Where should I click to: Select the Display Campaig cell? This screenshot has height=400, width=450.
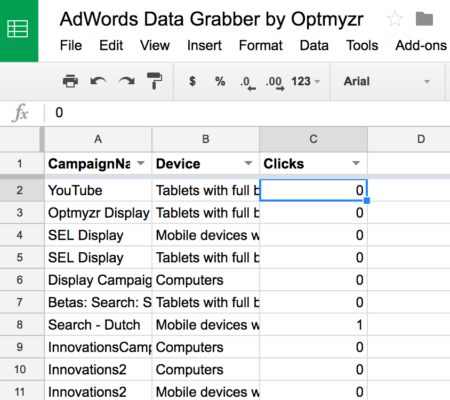pos(98,280)
